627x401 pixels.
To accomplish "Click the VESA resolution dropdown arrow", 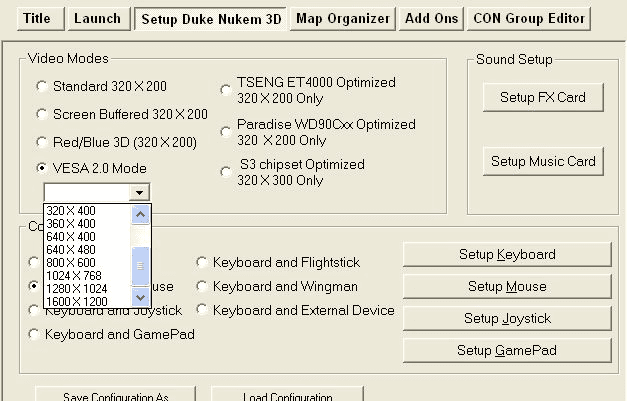I will coord(139,192).
